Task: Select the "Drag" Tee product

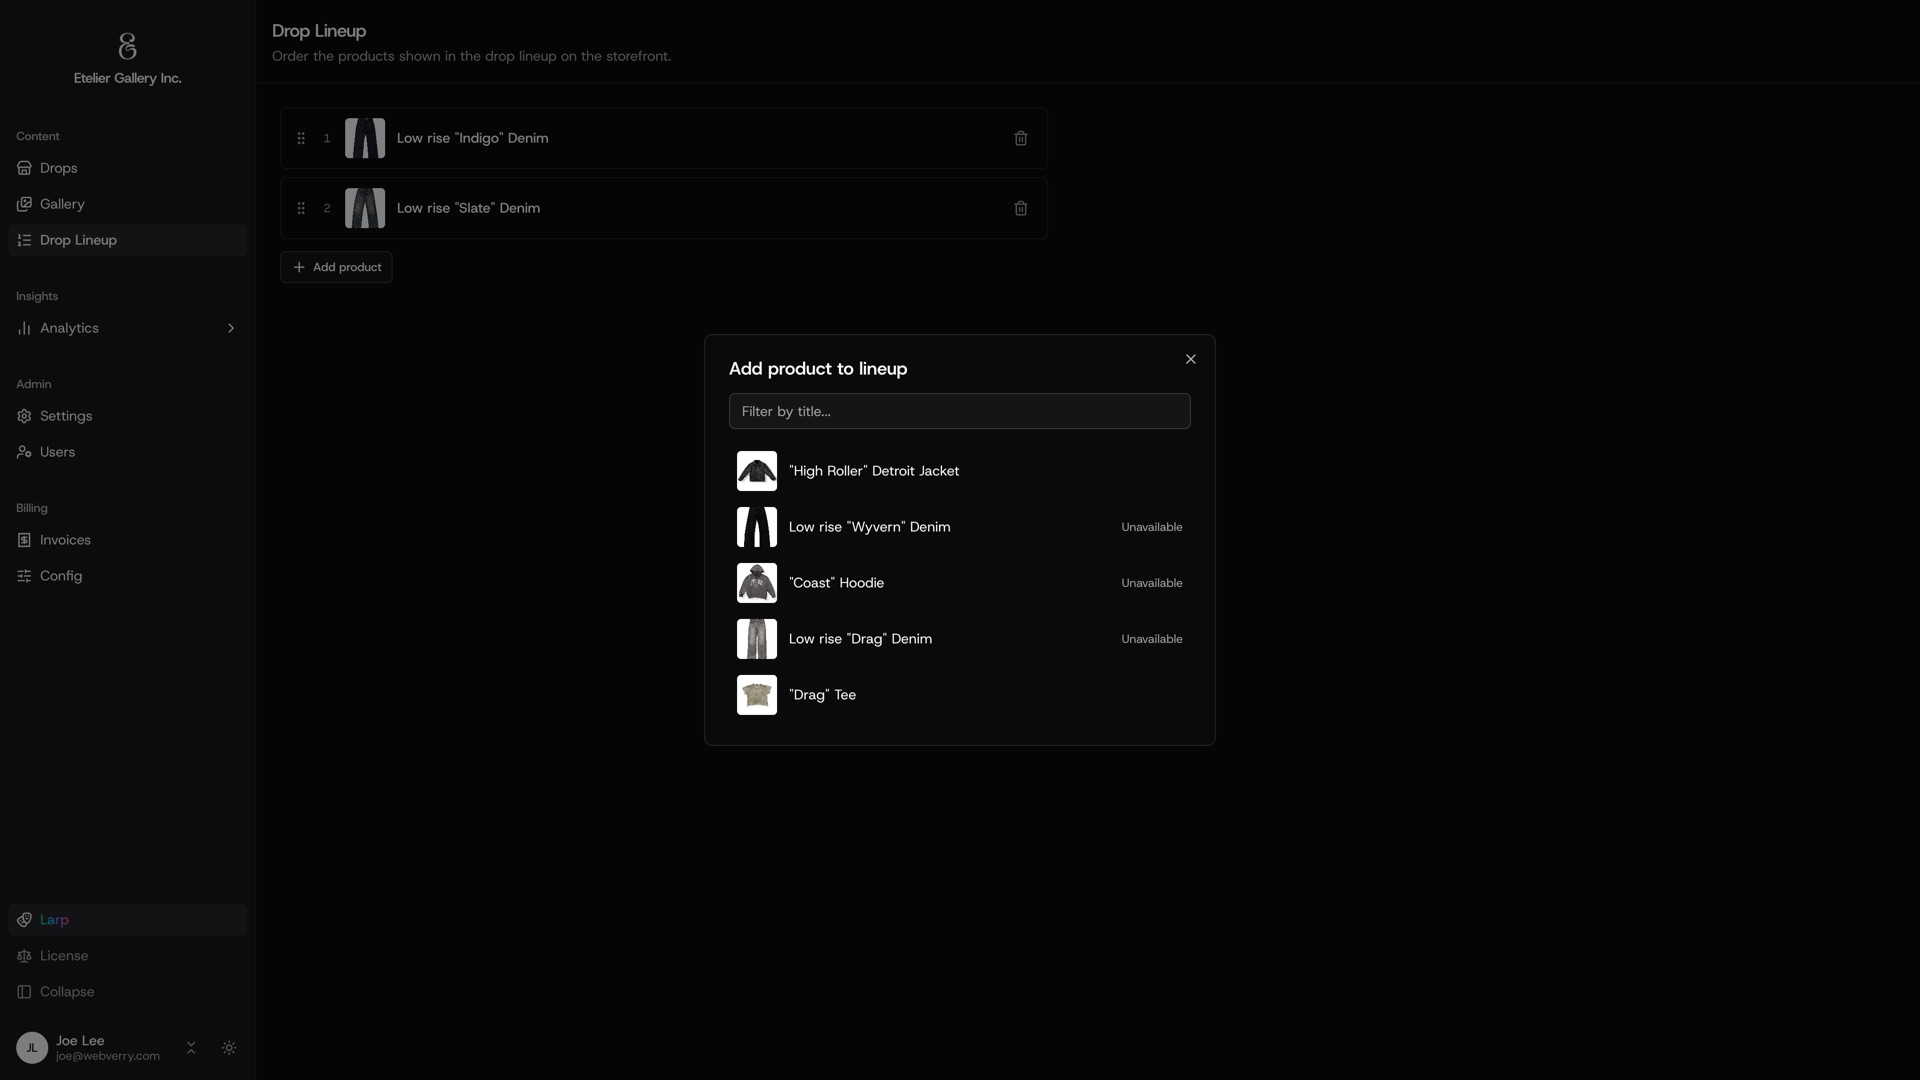Action: [960, 695]
